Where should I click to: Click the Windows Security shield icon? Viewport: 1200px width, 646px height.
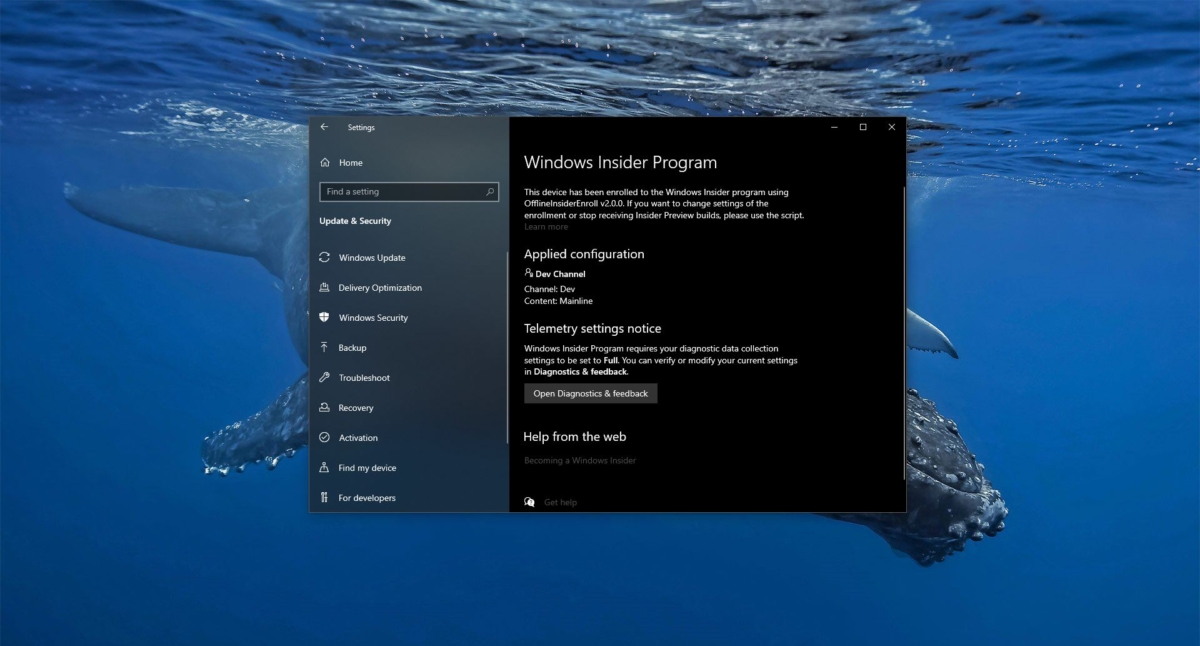click(x=324, y=317)
